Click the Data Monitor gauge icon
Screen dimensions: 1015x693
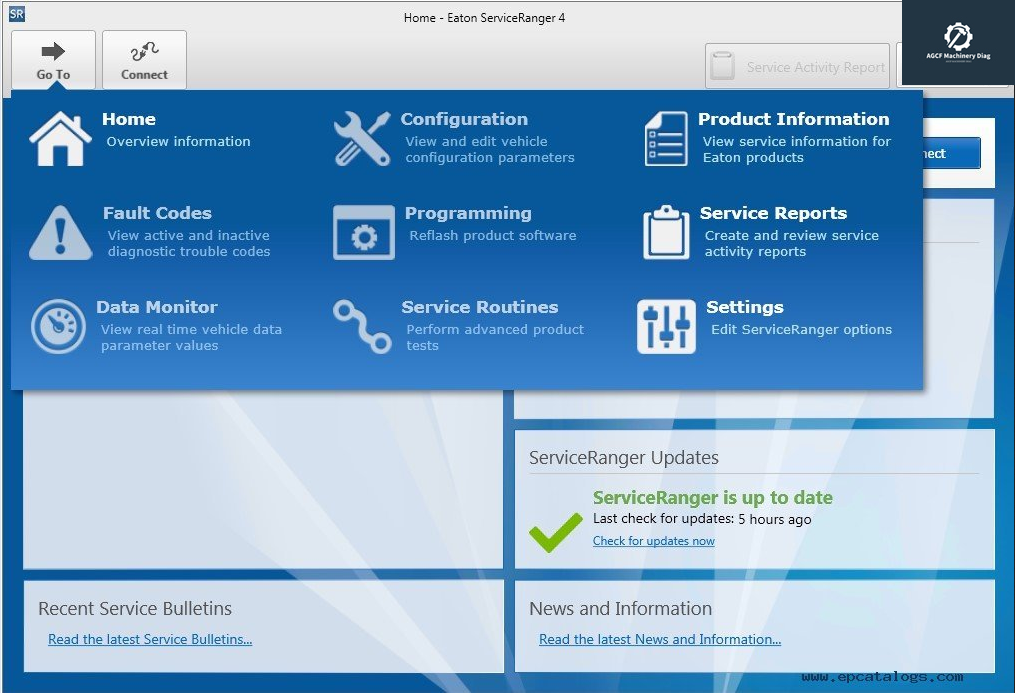(57, 324)
